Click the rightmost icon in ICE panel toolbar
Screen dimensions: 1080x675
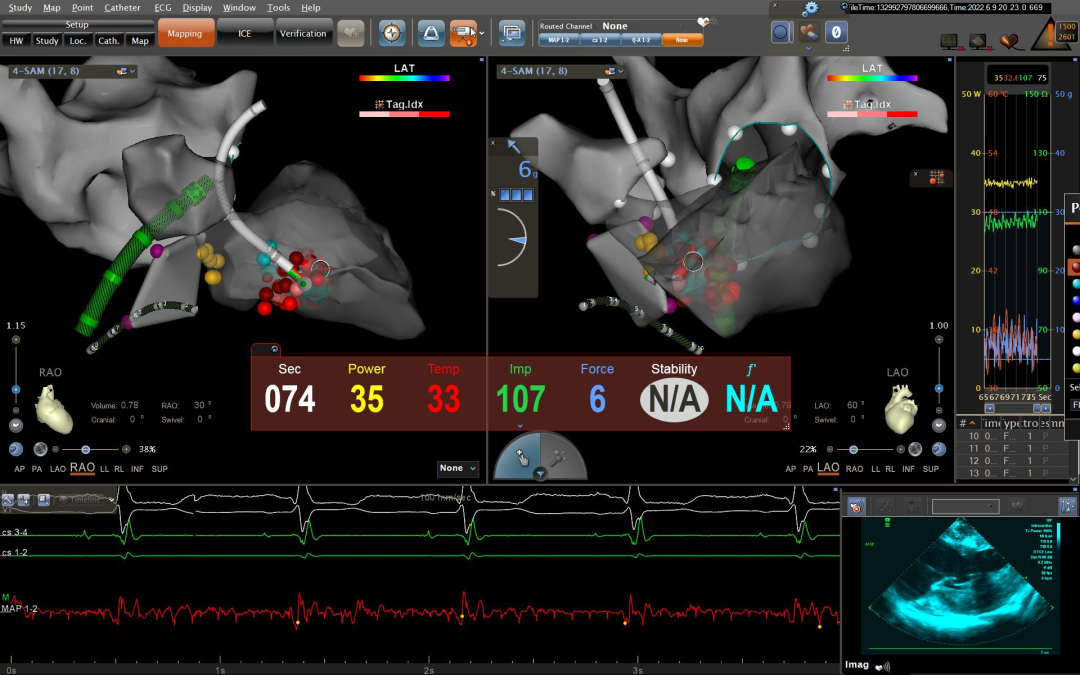1067,506
